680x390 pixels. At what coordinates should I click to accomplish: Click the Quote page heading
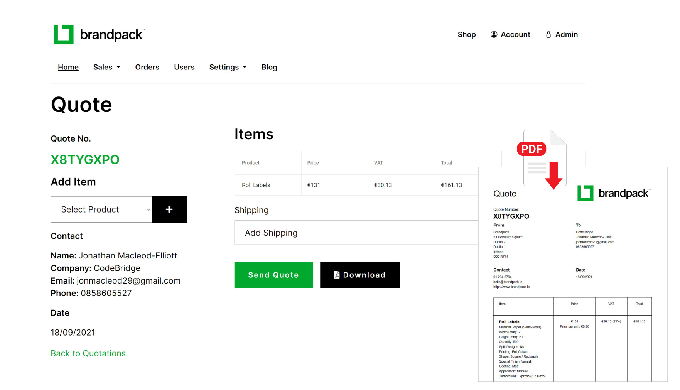tap(81, 105)
